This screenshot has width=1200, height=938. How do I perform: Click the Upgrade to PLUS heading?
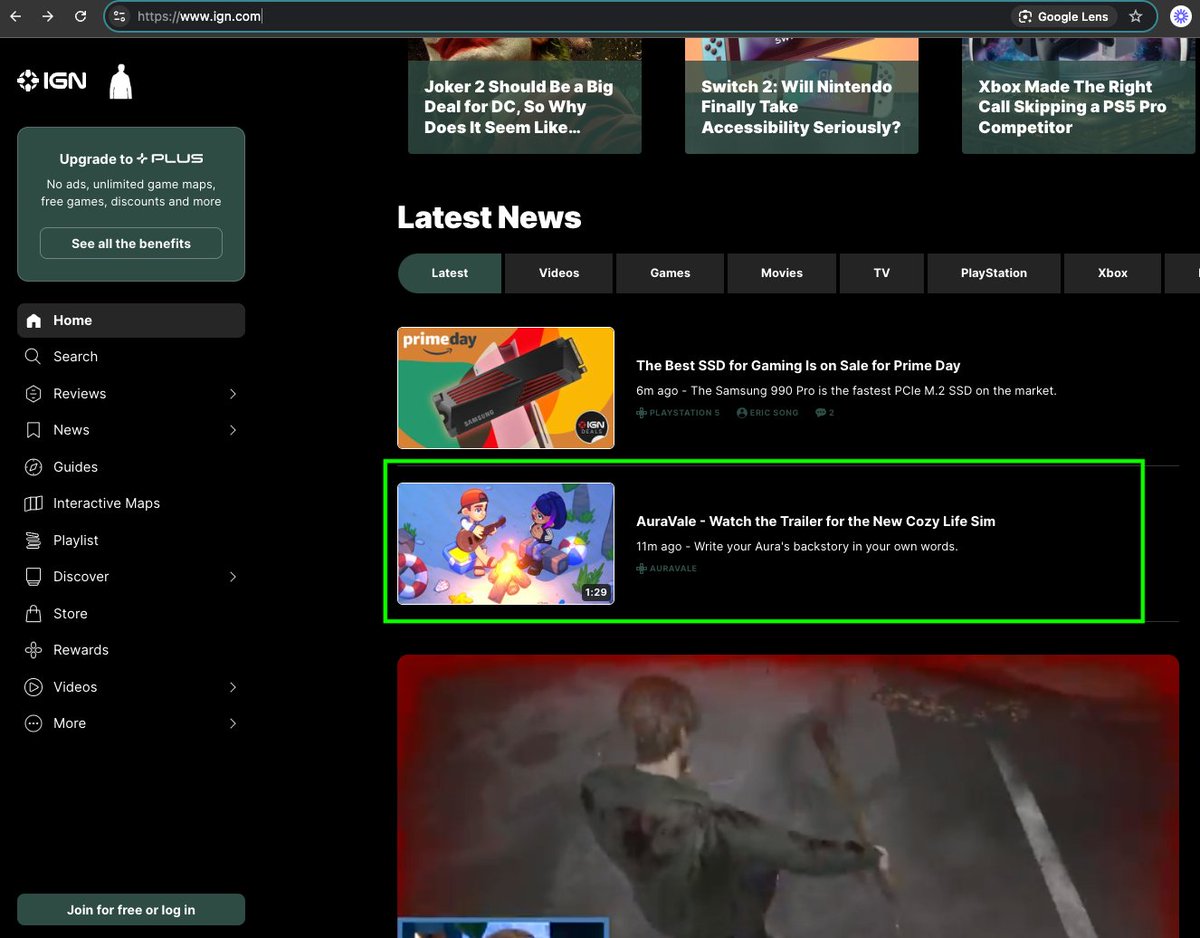(131, 159)
